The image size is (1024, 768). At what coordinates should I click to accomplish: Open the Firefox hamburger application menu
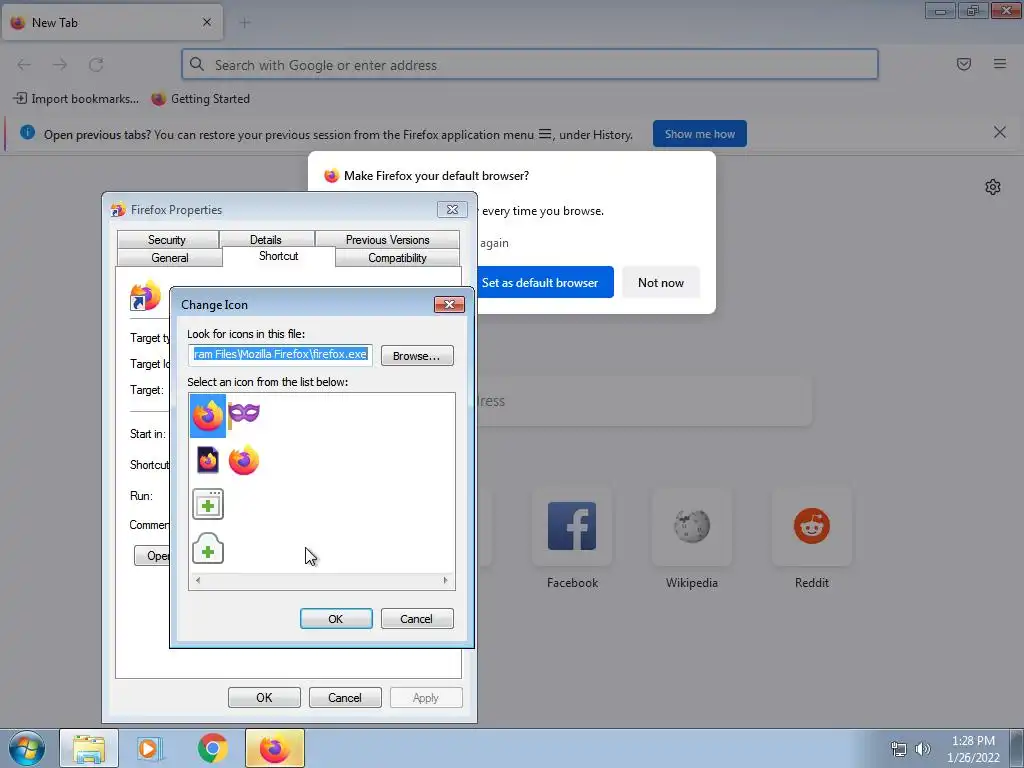point(1000,64)
